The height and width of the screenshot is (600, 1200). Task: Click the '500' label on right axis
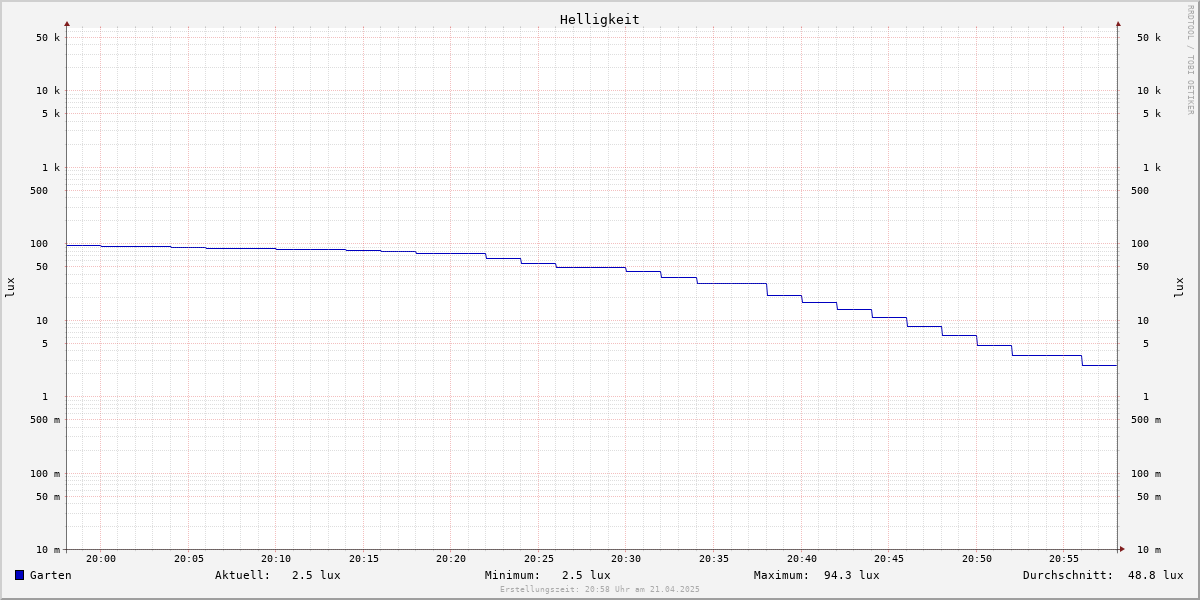[x=1140, y=191]
